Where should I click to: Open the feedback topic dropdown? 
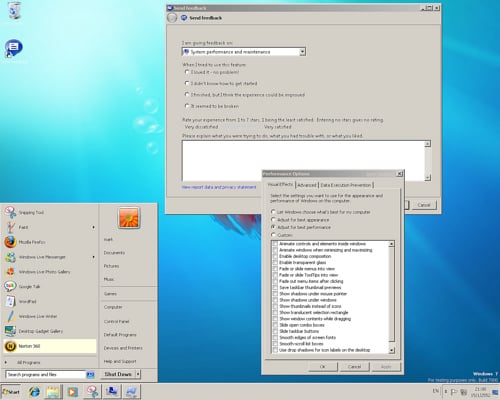click(302, 52)
